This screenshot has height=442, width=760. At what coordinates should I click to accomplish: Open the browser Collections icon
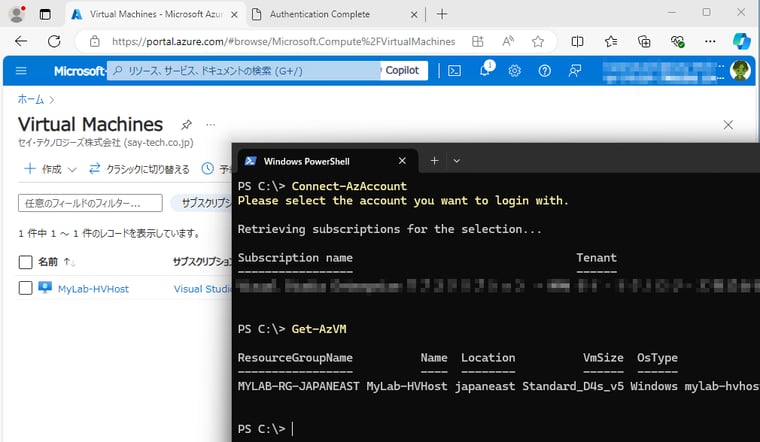pyautogui.click(x=644, y=42)
